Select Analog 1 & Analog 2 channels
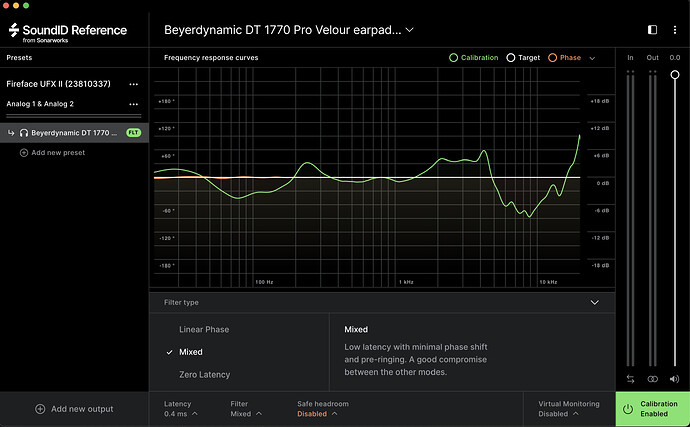The width and height of the screenshot is (690, 427). (40, 104)
